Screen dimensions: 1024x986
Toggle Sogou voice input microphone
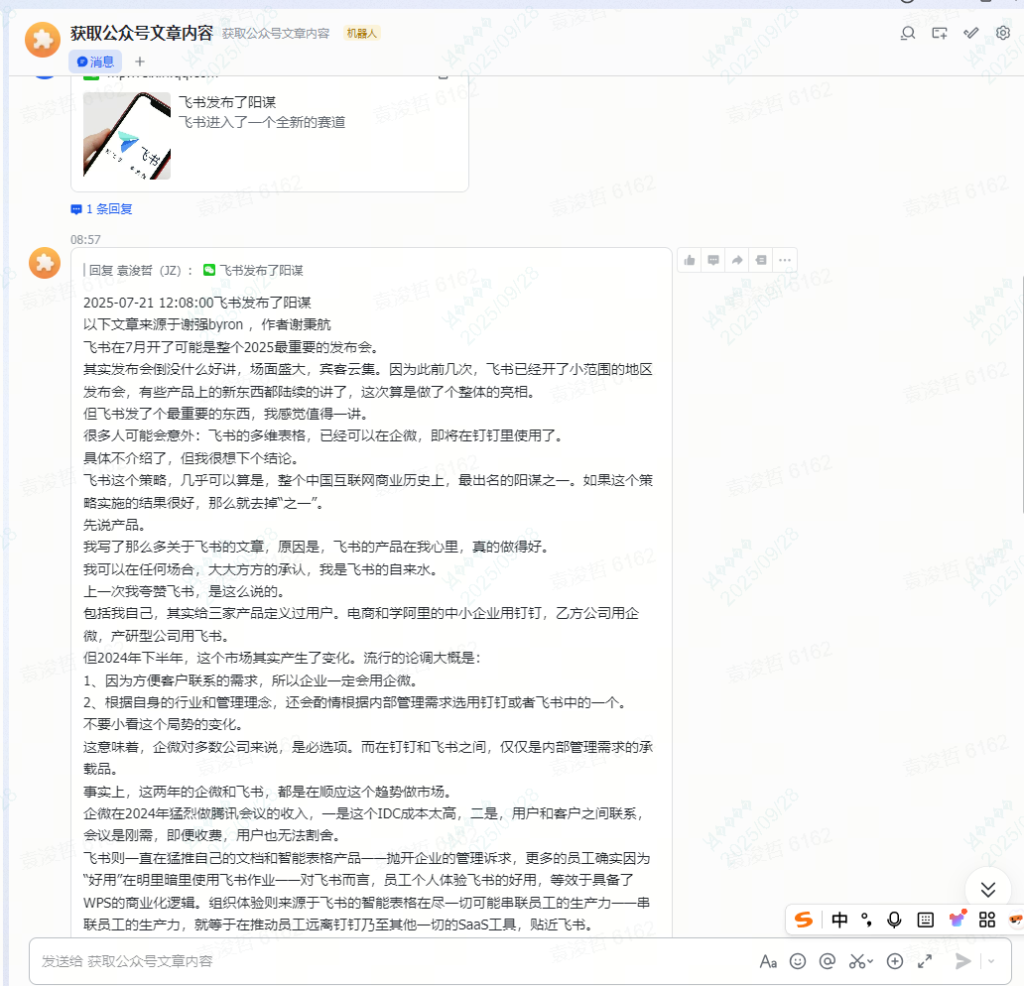click(x=894, y=919)
